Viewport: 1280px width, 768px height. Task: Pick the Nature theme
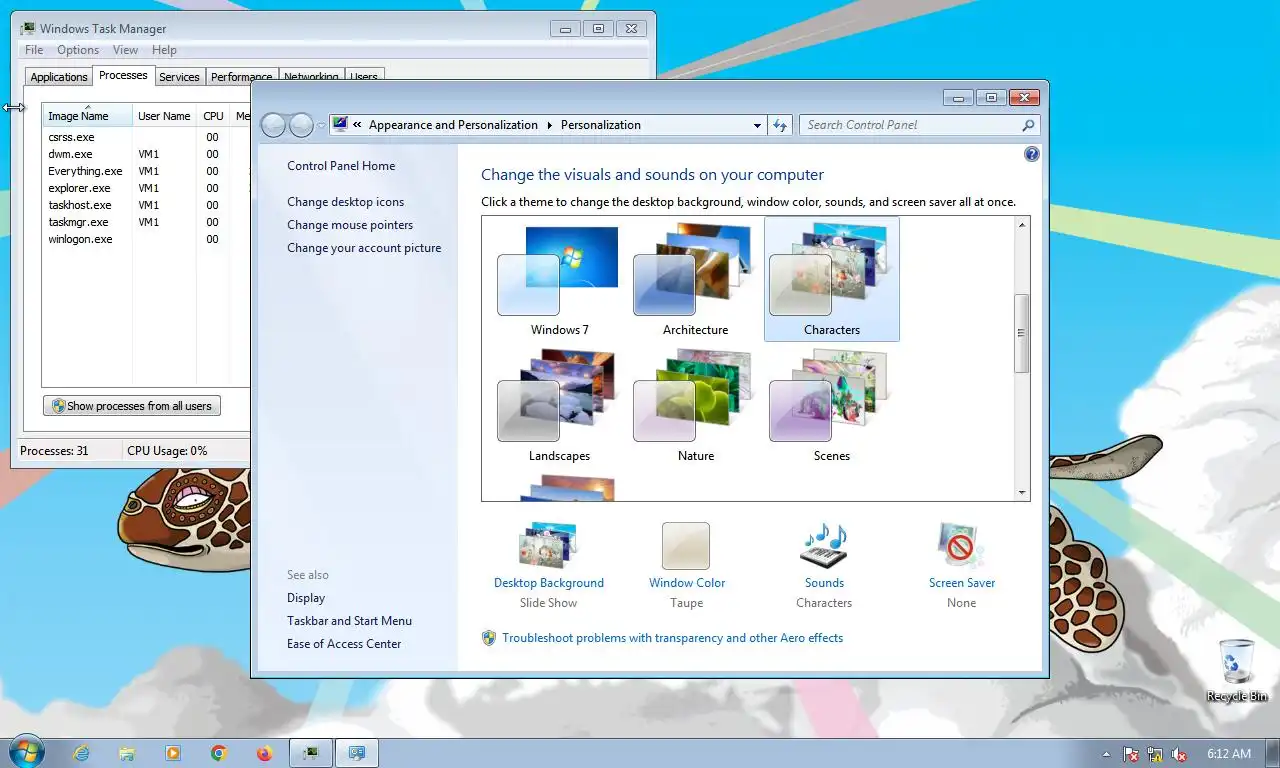[695, 406]
